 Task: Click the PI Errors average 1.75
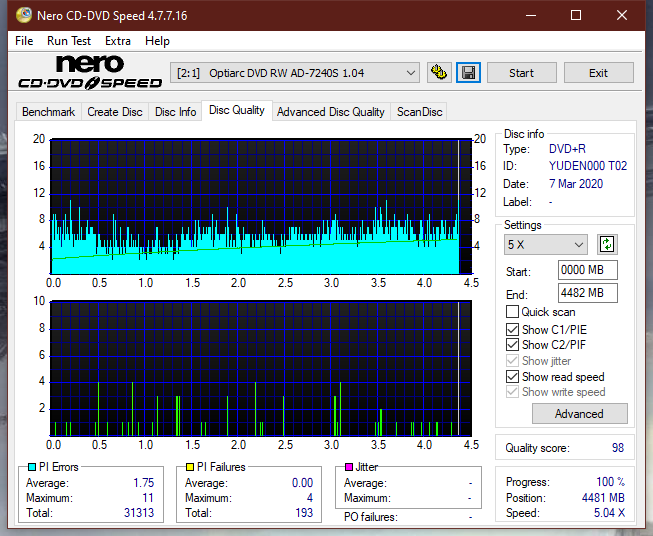[x=144, y=483]
